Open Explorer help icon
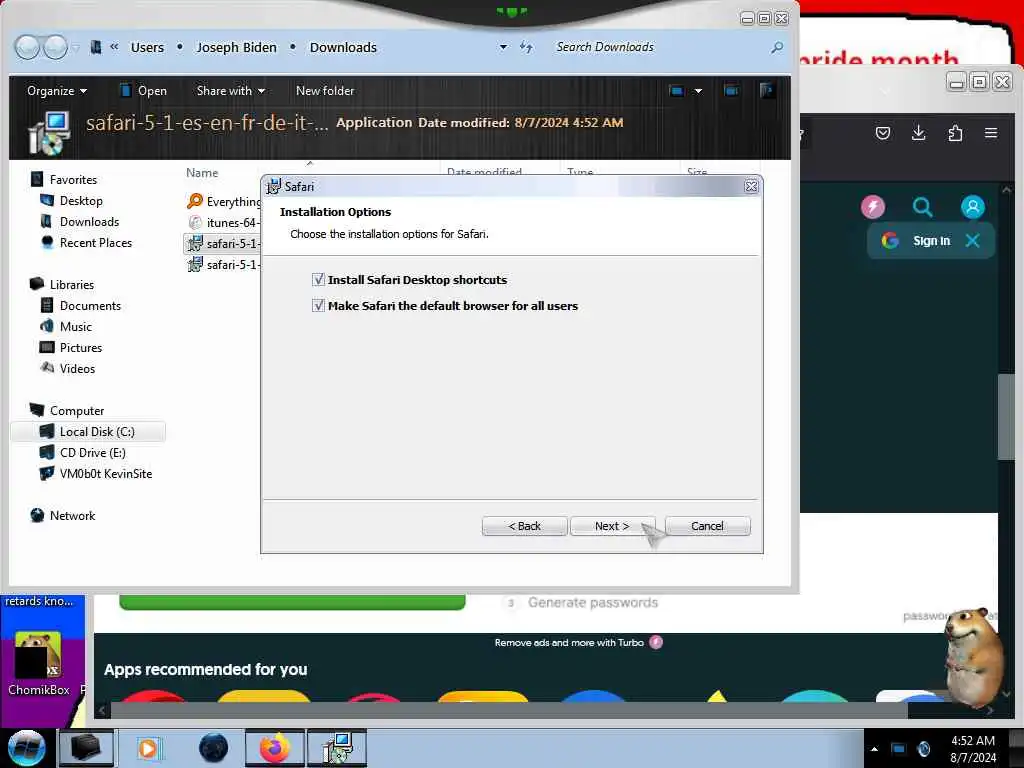The height and width of the screenshot is (768, 1024). (x=767, y=90)
